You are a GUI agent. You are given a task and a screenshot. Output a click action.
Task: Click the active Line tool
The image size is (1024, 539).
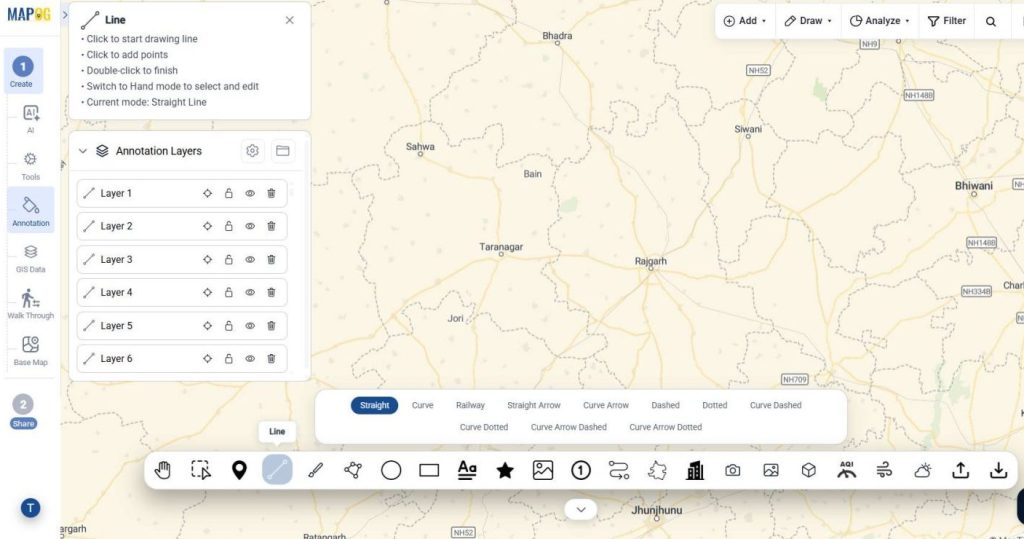tap(277, 469)
